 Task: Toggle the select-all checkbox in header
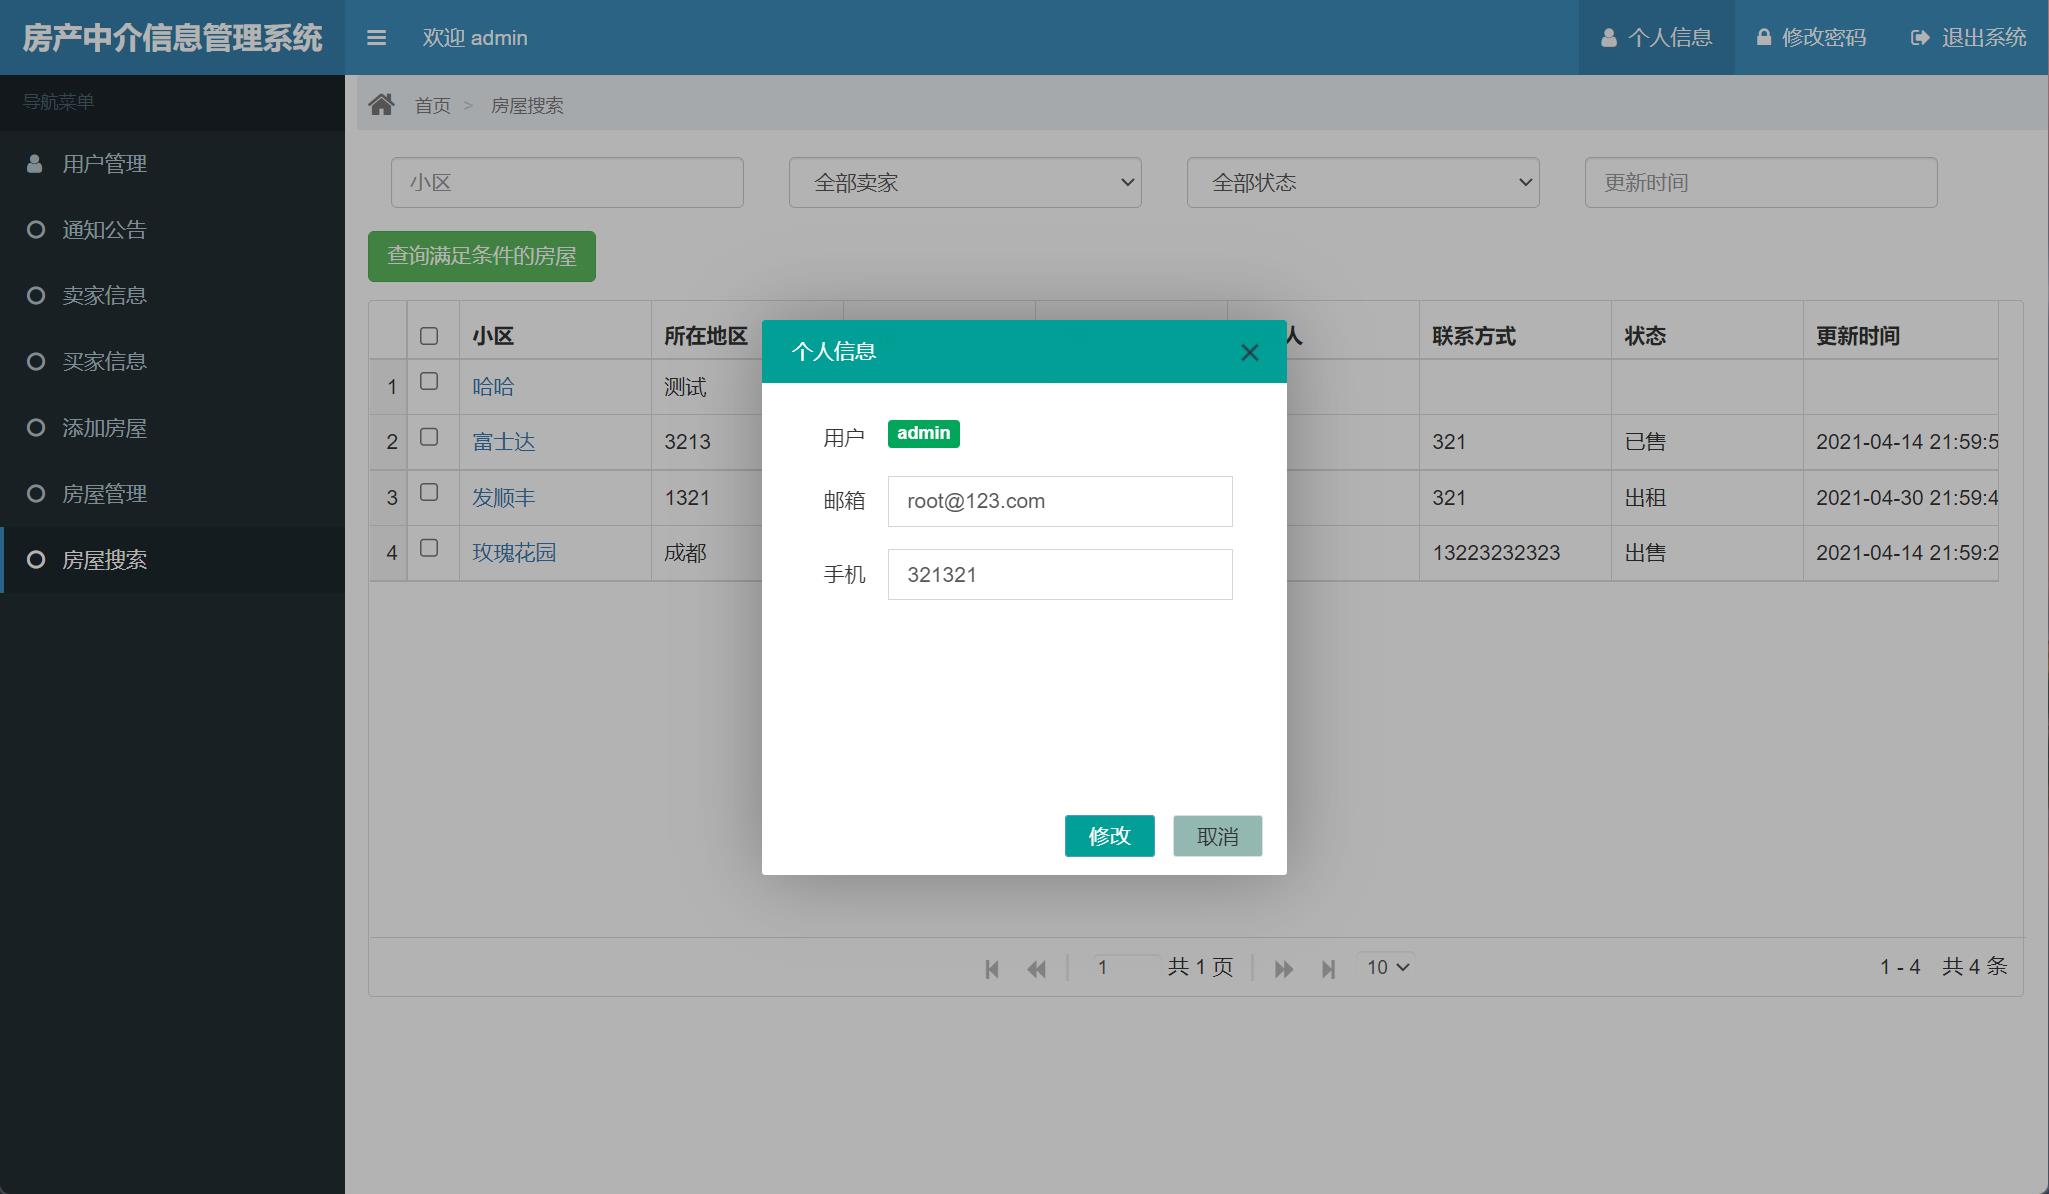[x=429, y=336]
